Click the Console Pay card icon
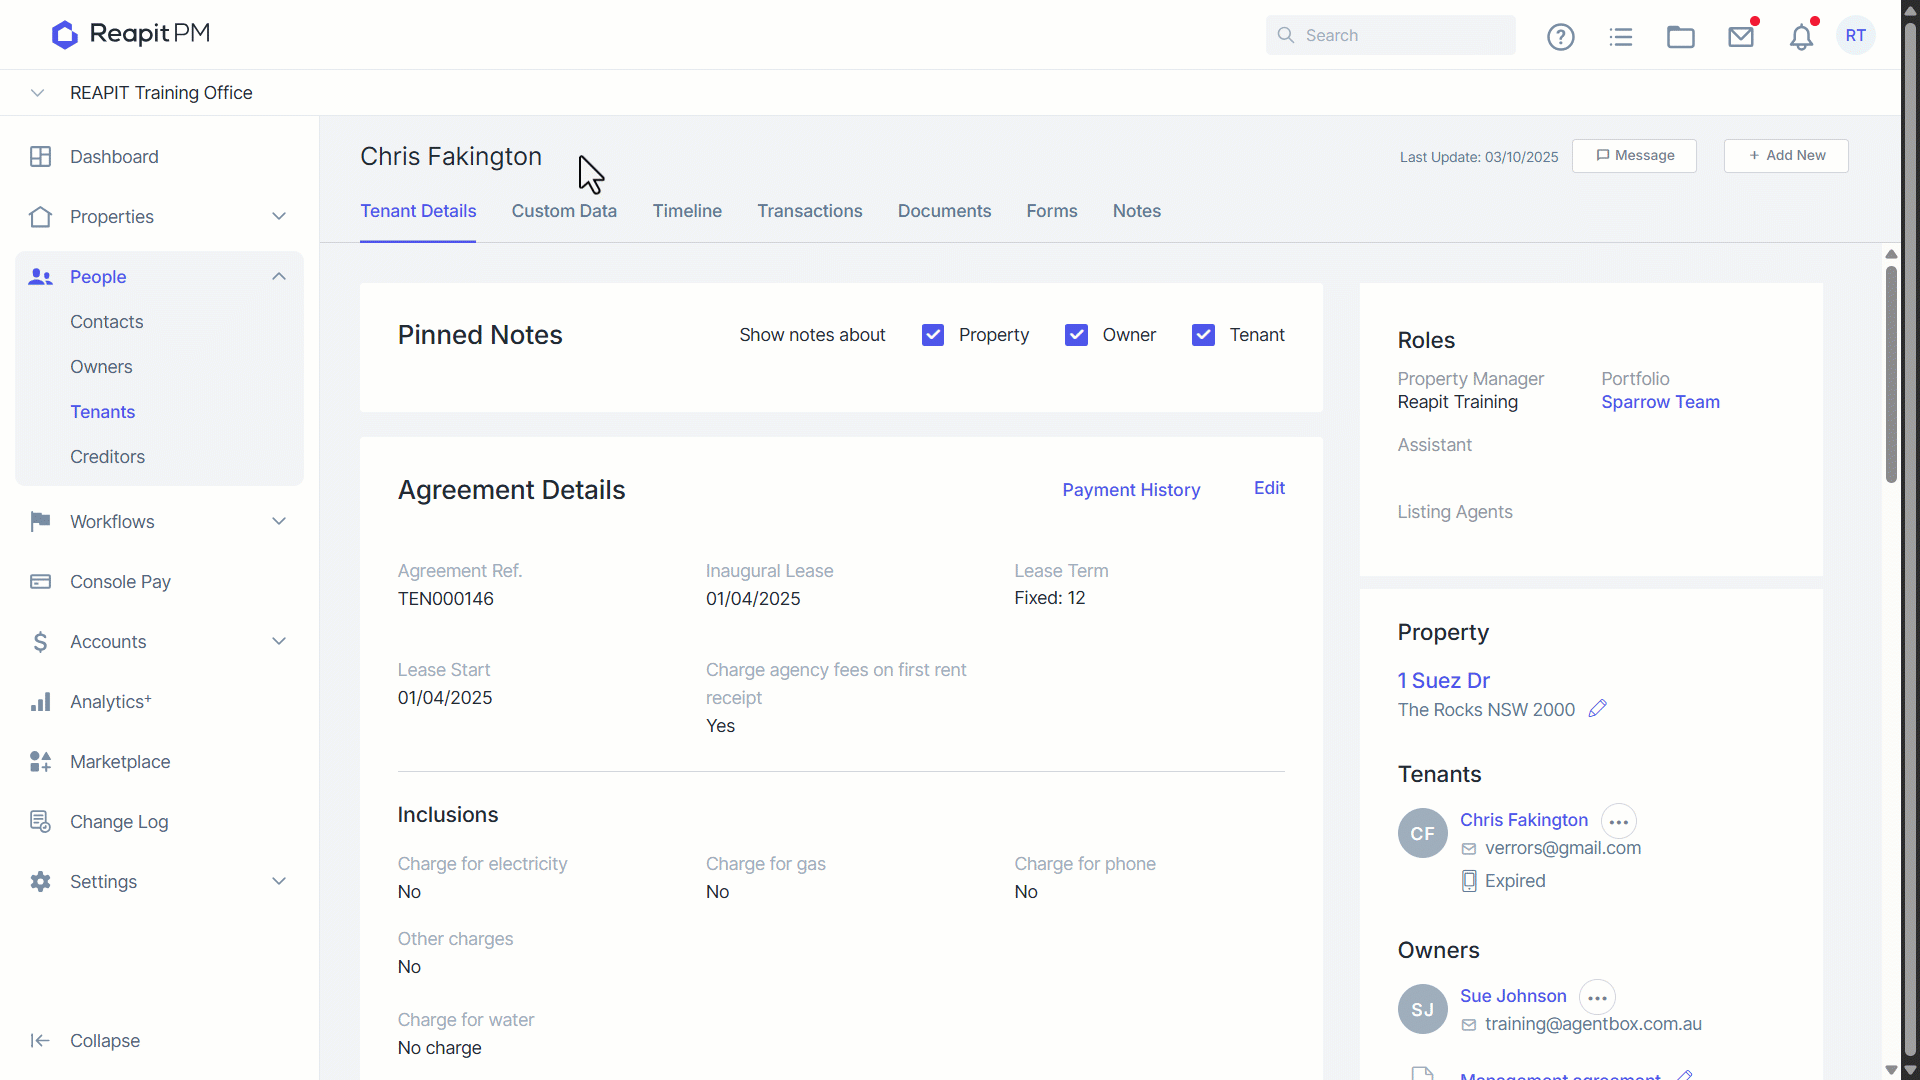 pyautogui.click(x=40, y=582)
